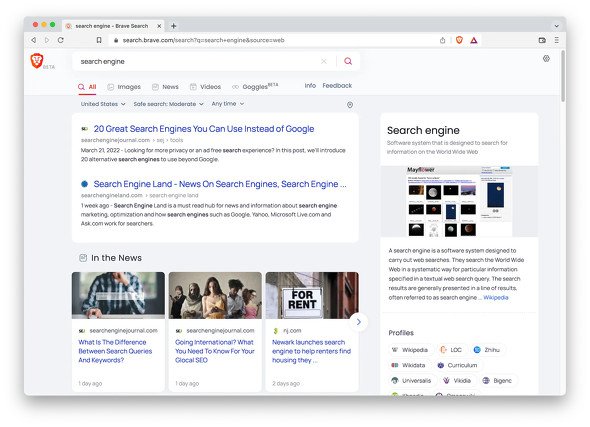The width and height of the screenshot is (590, 427).
Task: Click the magnifier search submit icon
Action: (348, 61)
